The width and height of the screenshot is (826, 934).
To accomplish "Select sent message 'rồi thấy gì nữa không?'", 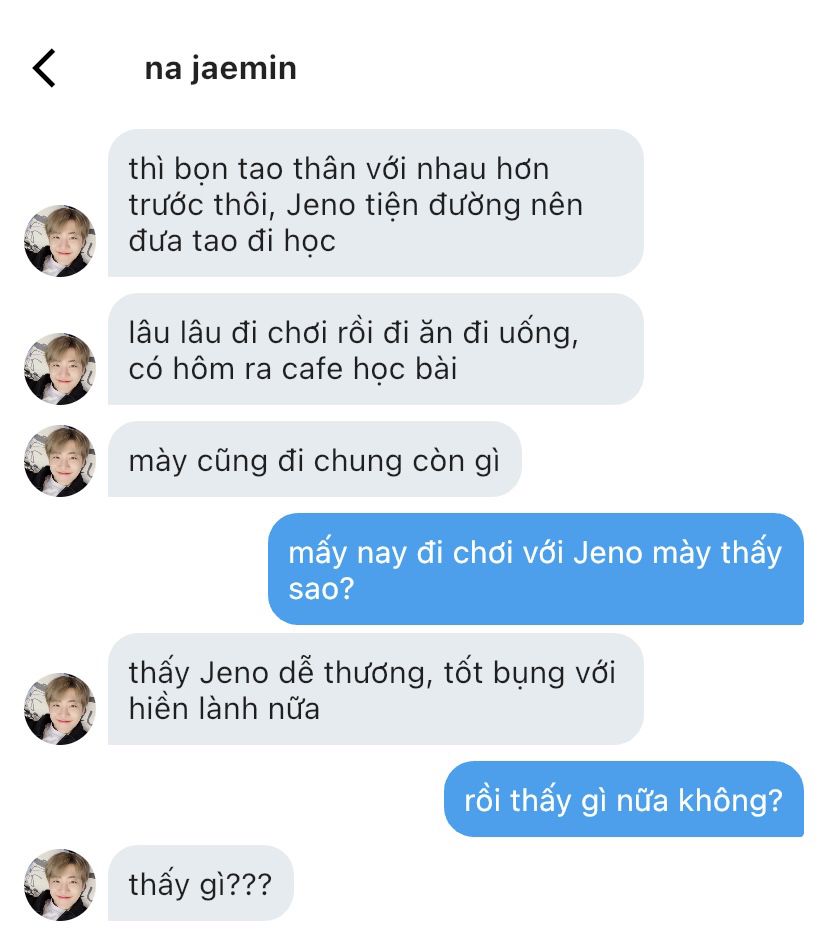I will pyautogui.click(x=624, y=799).
